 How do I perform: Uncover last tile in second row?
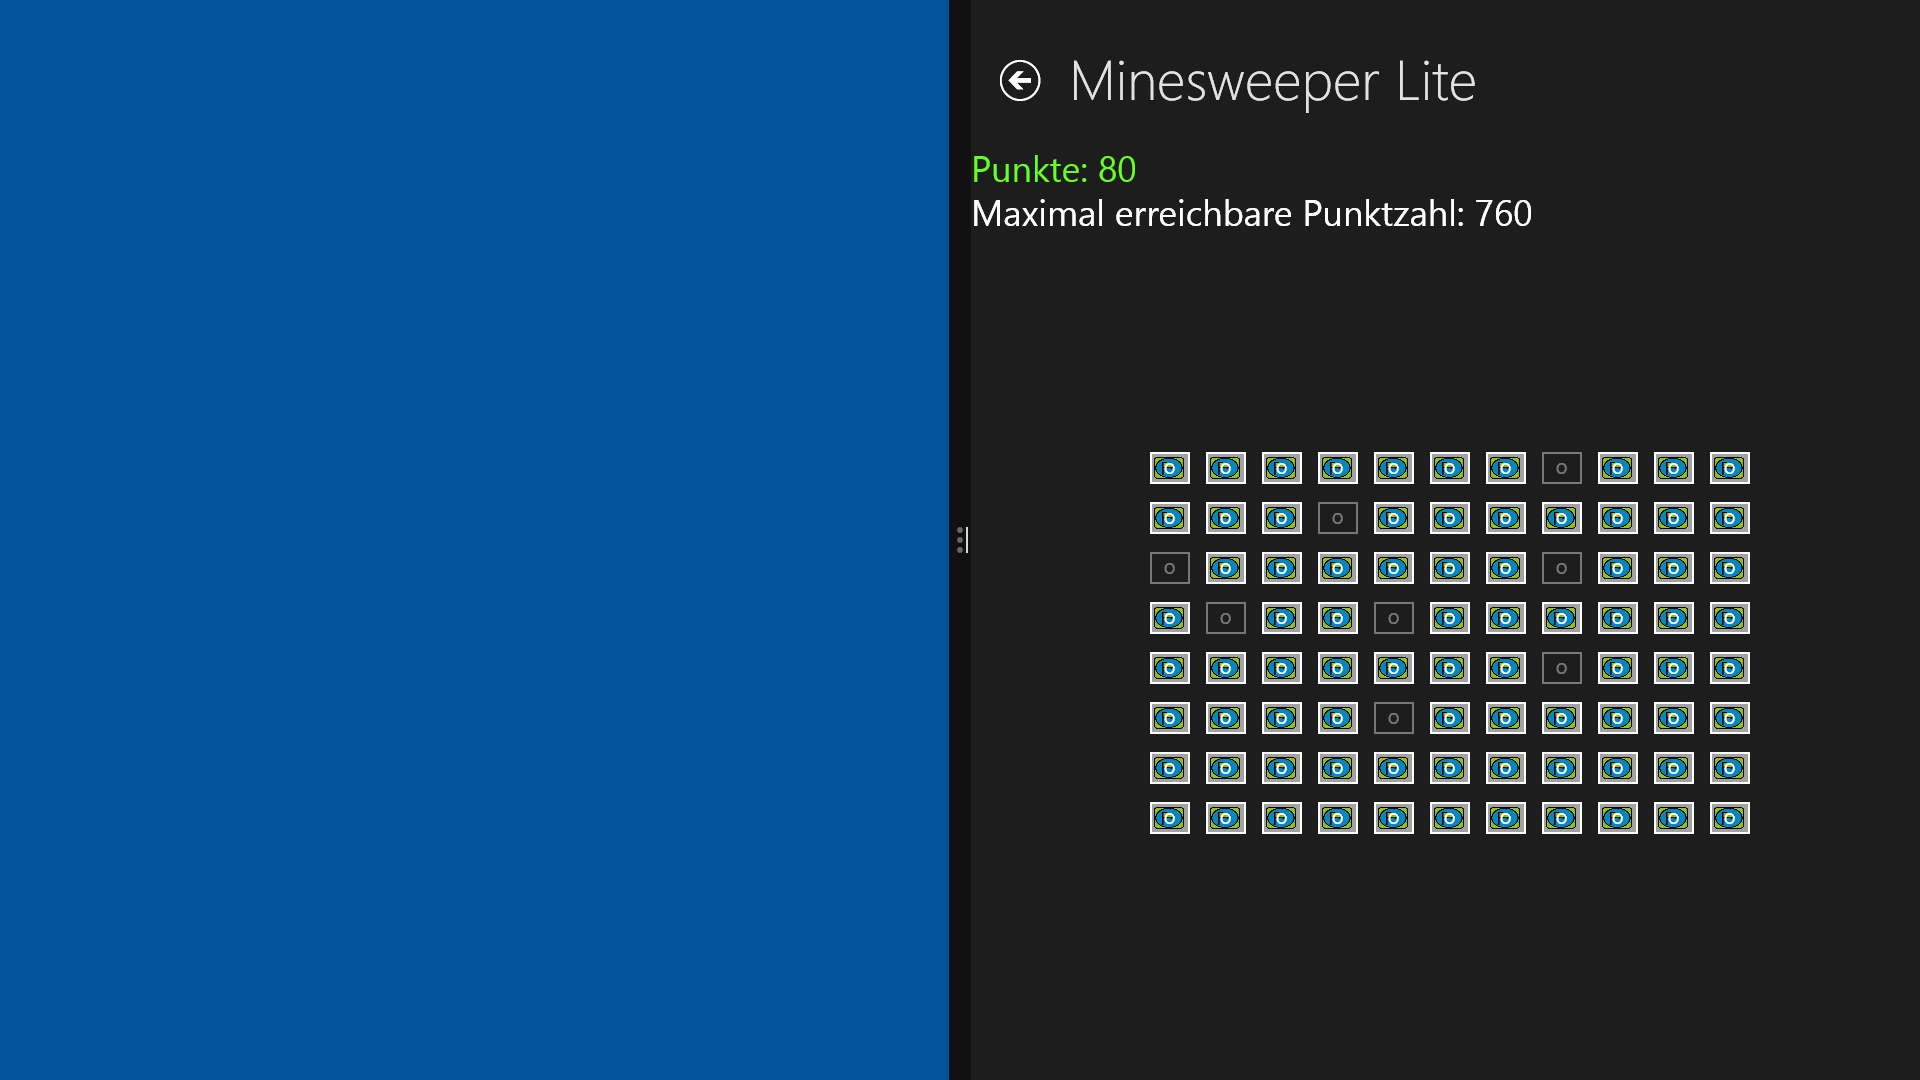point(1729,518)
